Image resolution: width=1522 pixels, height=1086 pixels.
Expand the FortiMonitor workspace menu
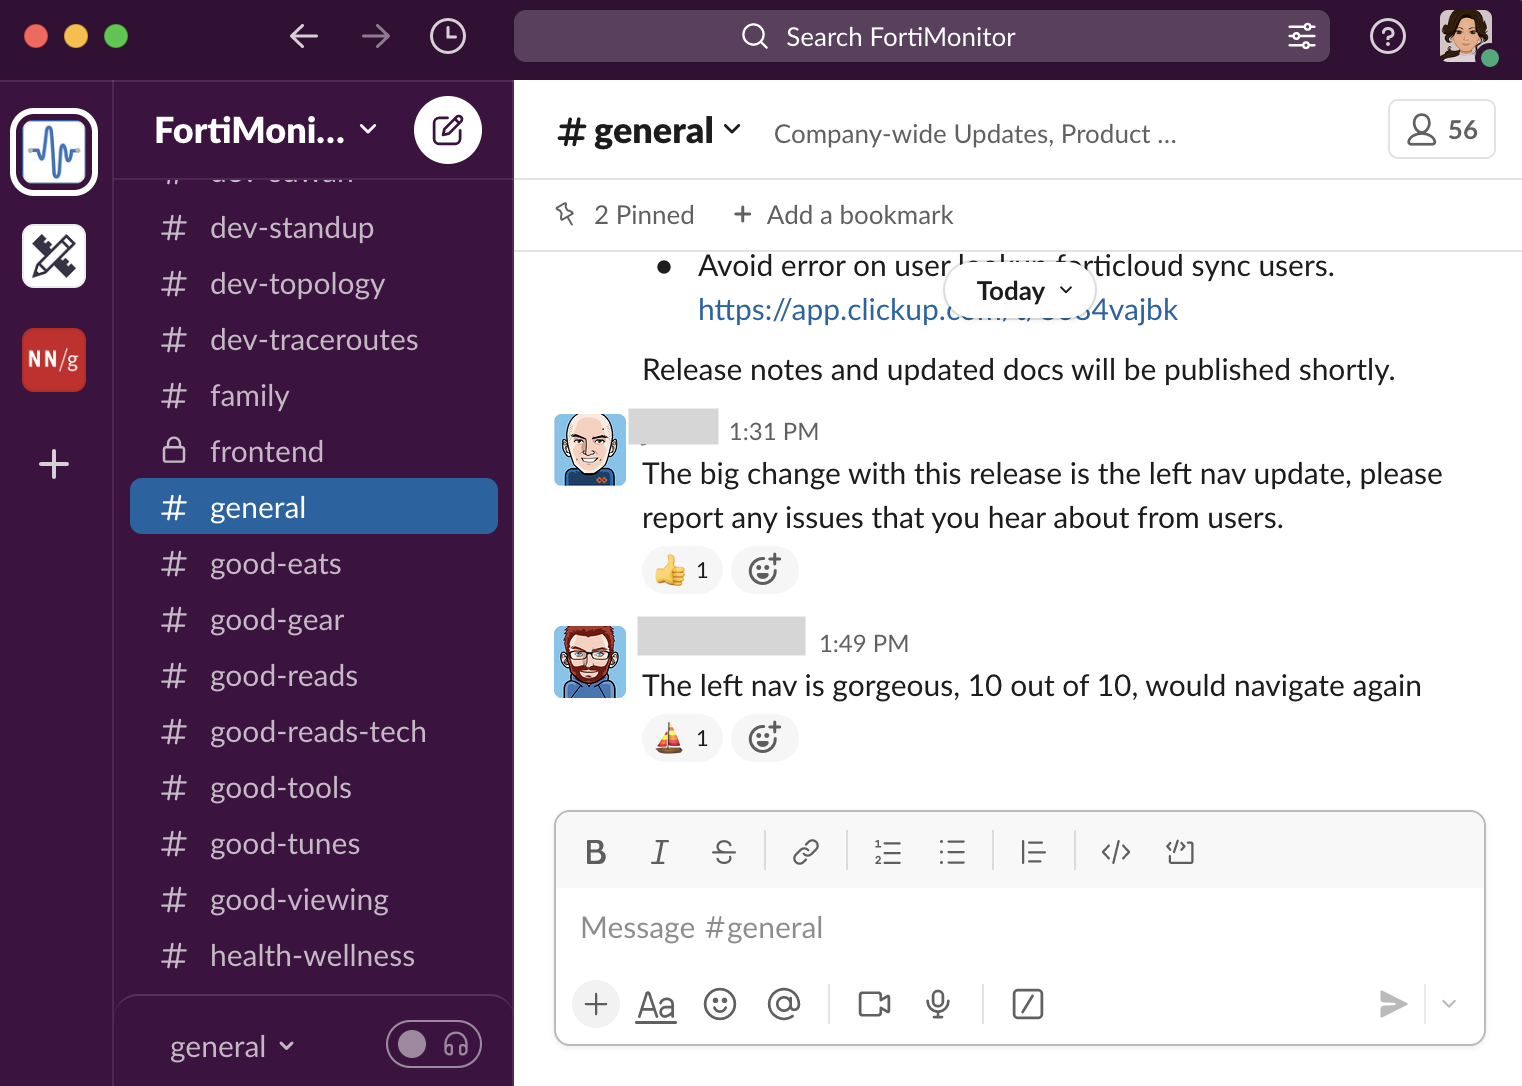[266, 130]
